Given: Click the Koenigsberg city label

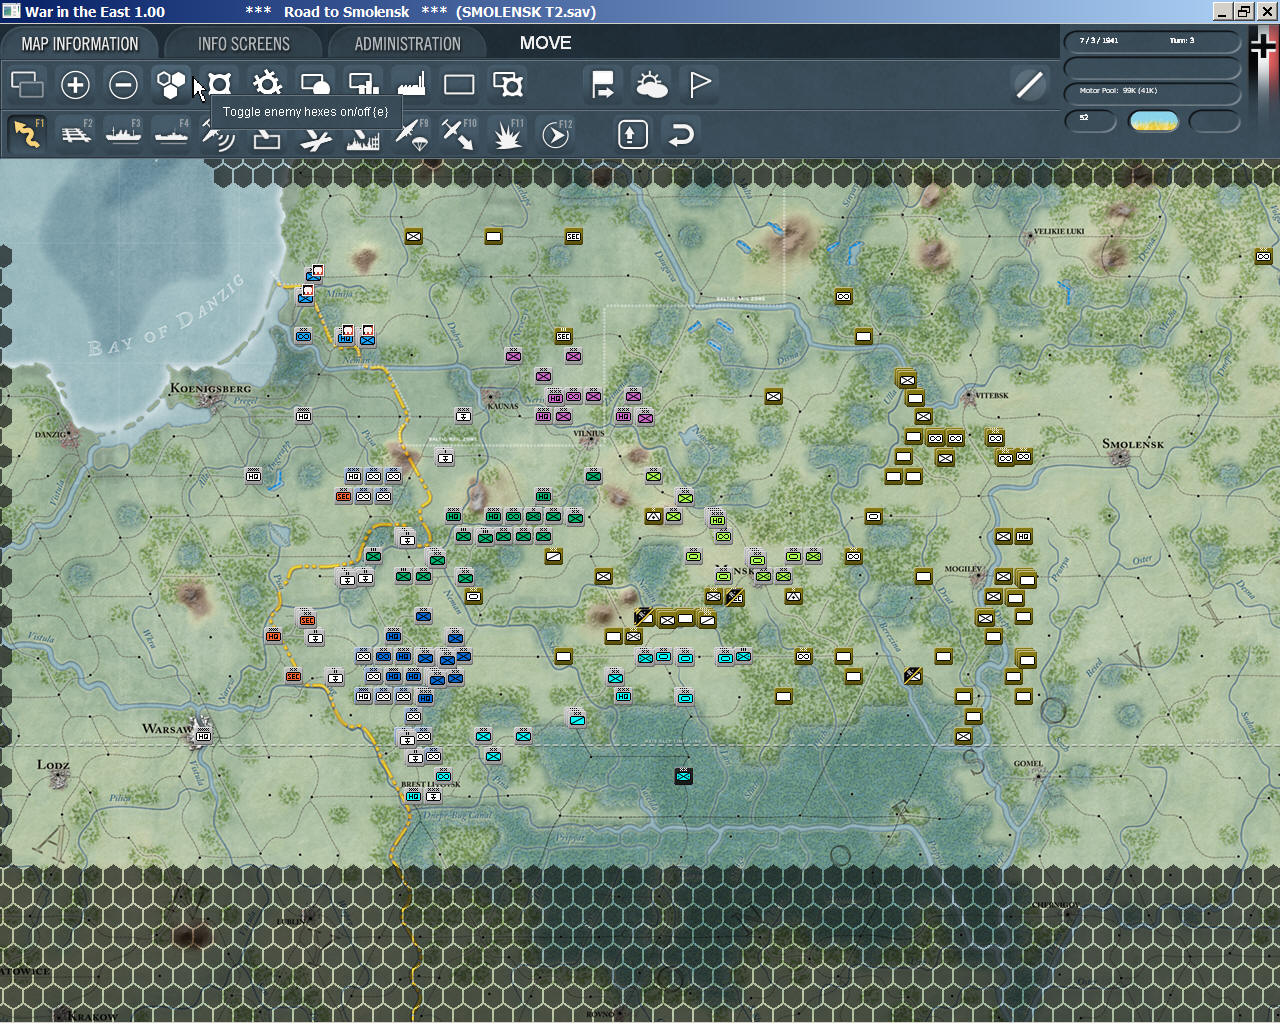Looking at the screenshot, I should click(210, 389).
